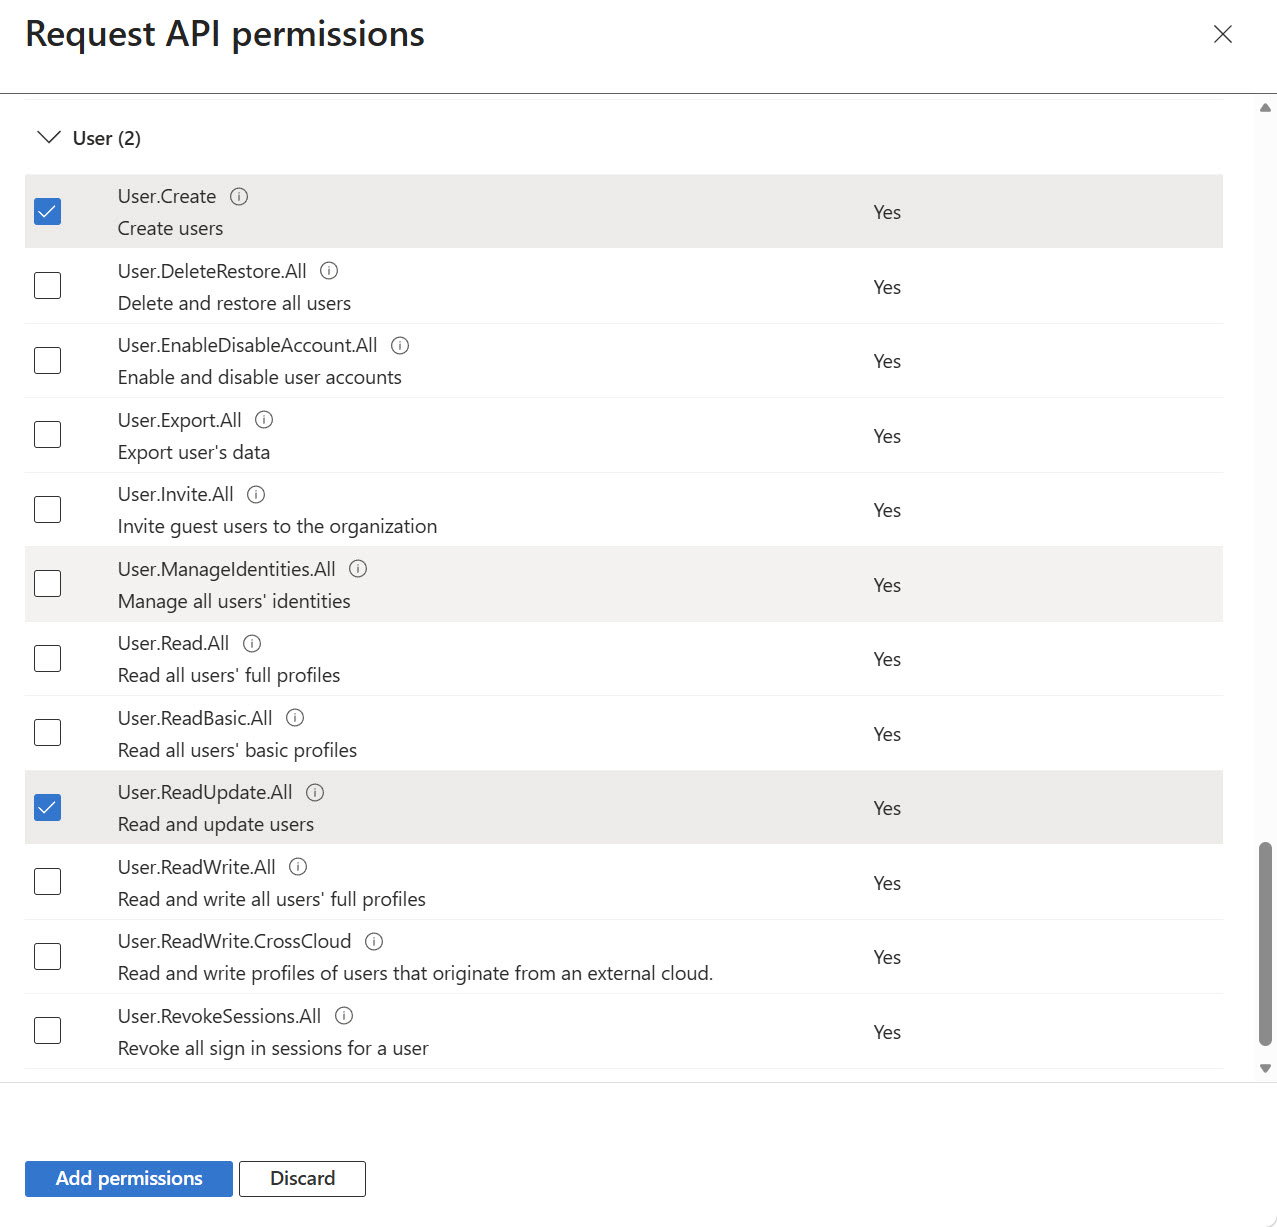Viewport: 1277px width, 1227px height.
Task: Click 'Revoke all sign in sessions for a user'
Action: pos(273,1049)
